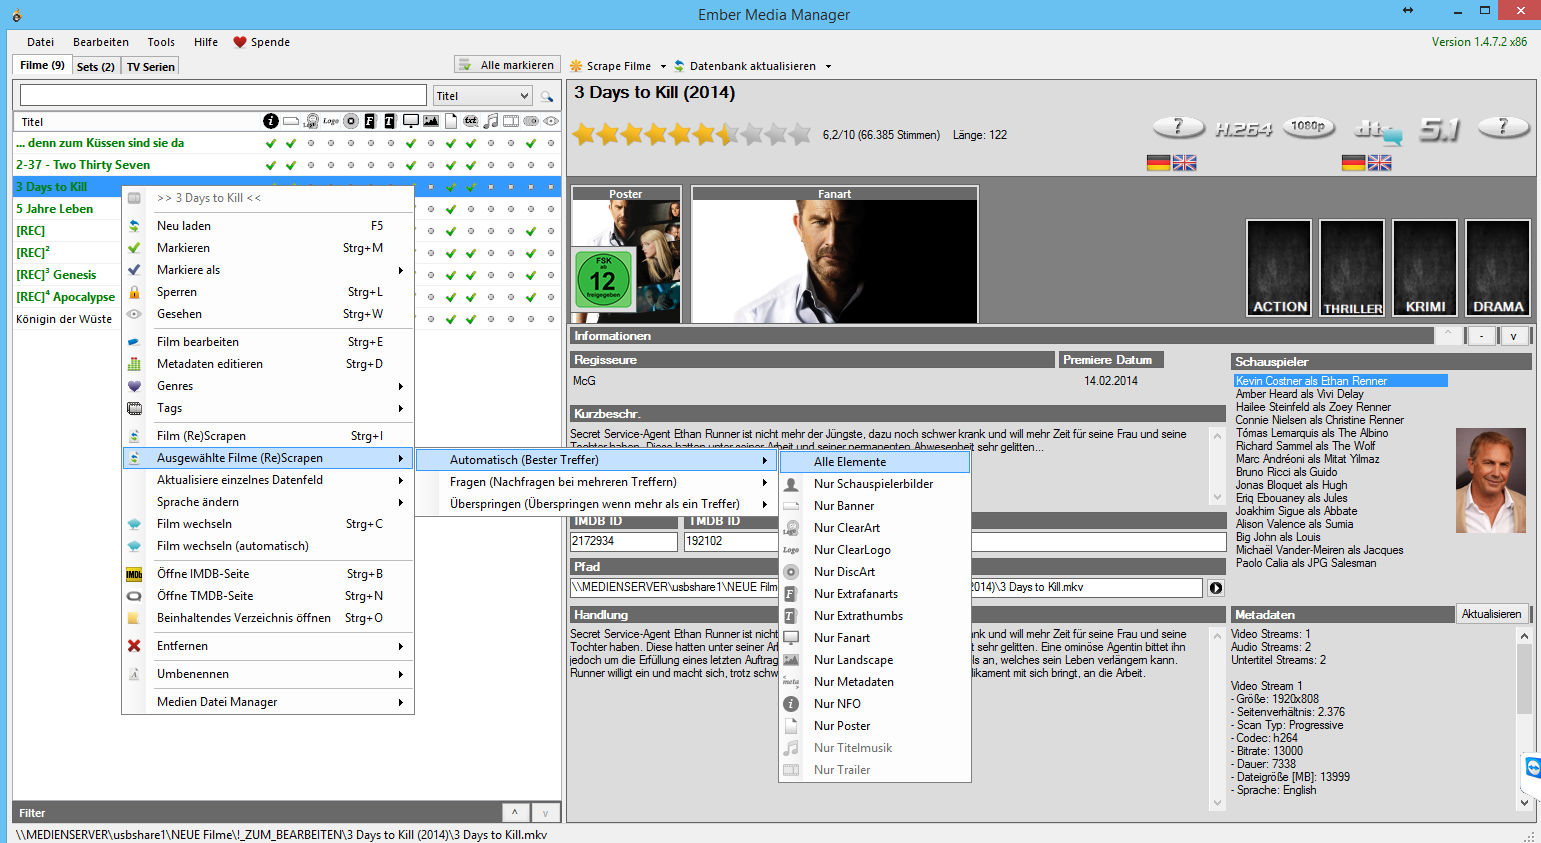Click the Extrathumbs T column header icon
1541x843 pixels.
click(x=390, y=121)
